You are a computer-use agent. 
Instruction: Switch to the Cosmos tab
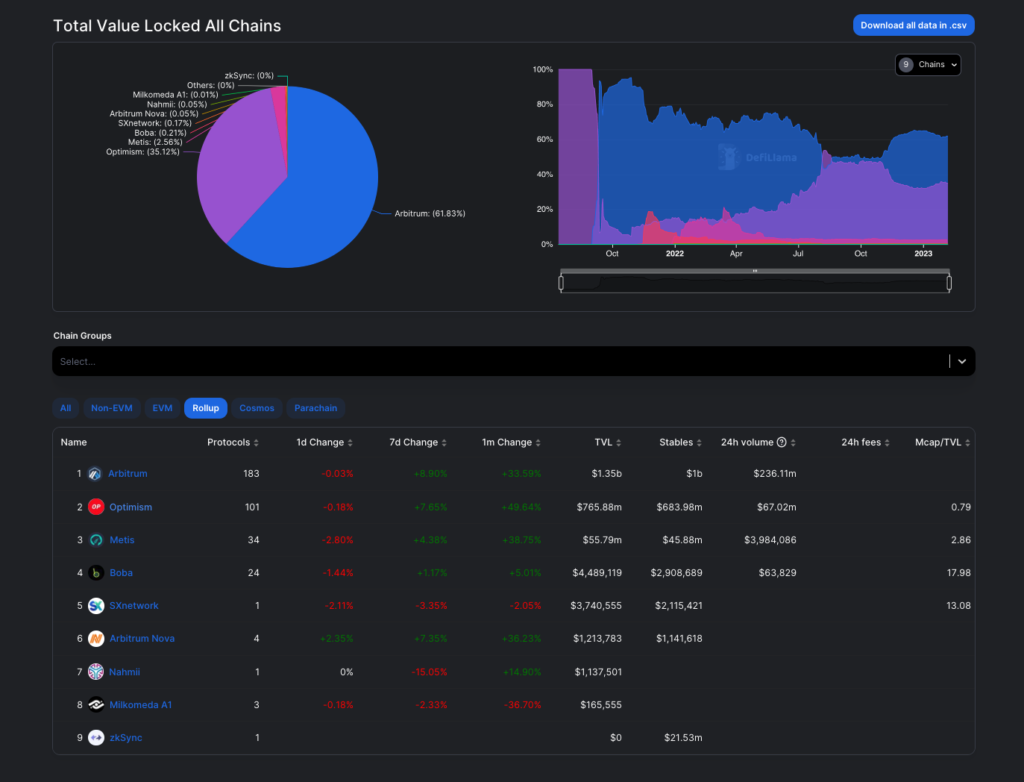tap(257, 408)
